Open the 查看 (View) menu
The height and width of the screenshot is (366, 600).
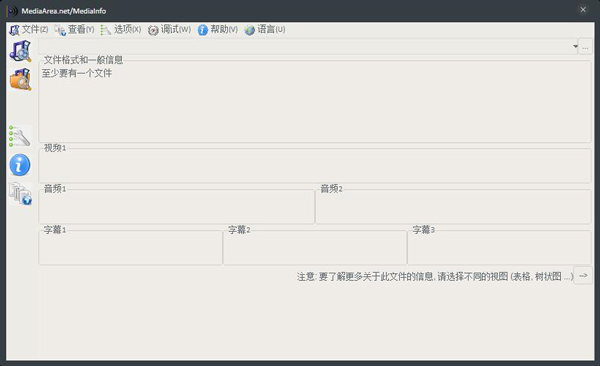[x=74, y=29]
